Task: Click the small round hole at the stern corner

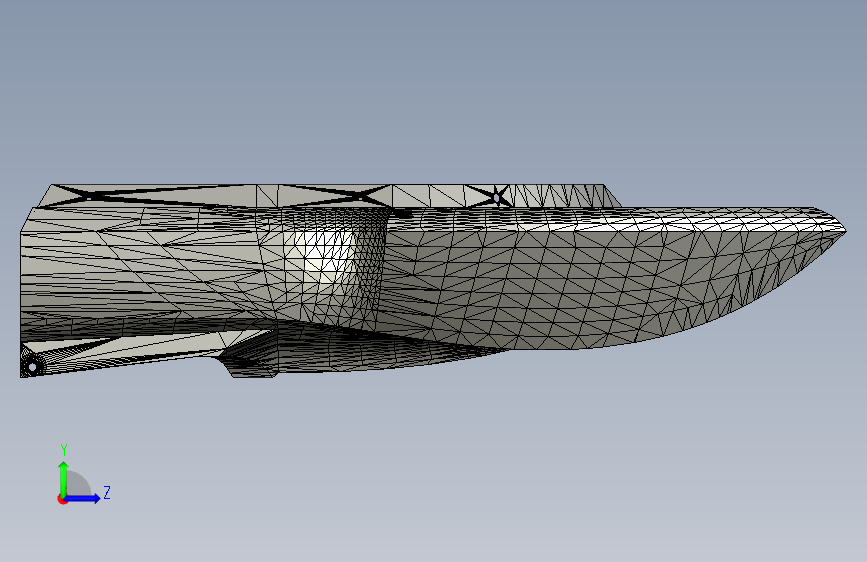Action: point(32,366)
